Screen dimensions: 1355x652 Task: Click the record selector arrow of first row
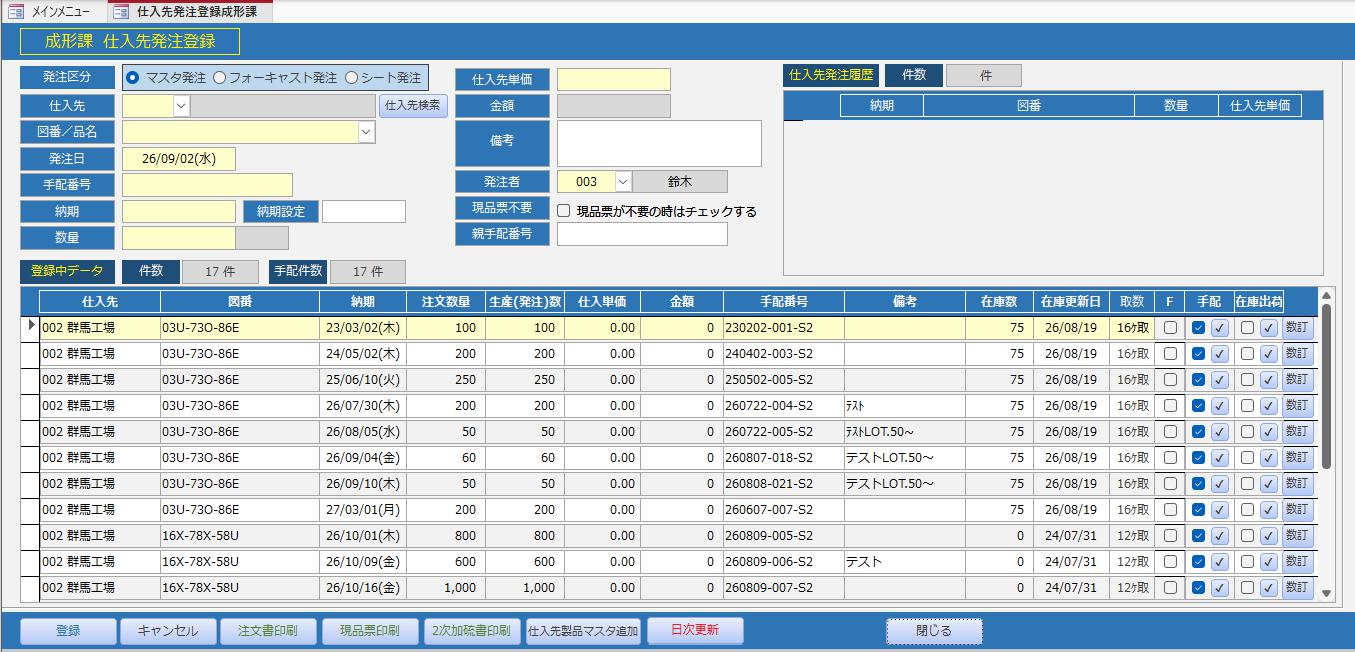[x=30, y=327]
